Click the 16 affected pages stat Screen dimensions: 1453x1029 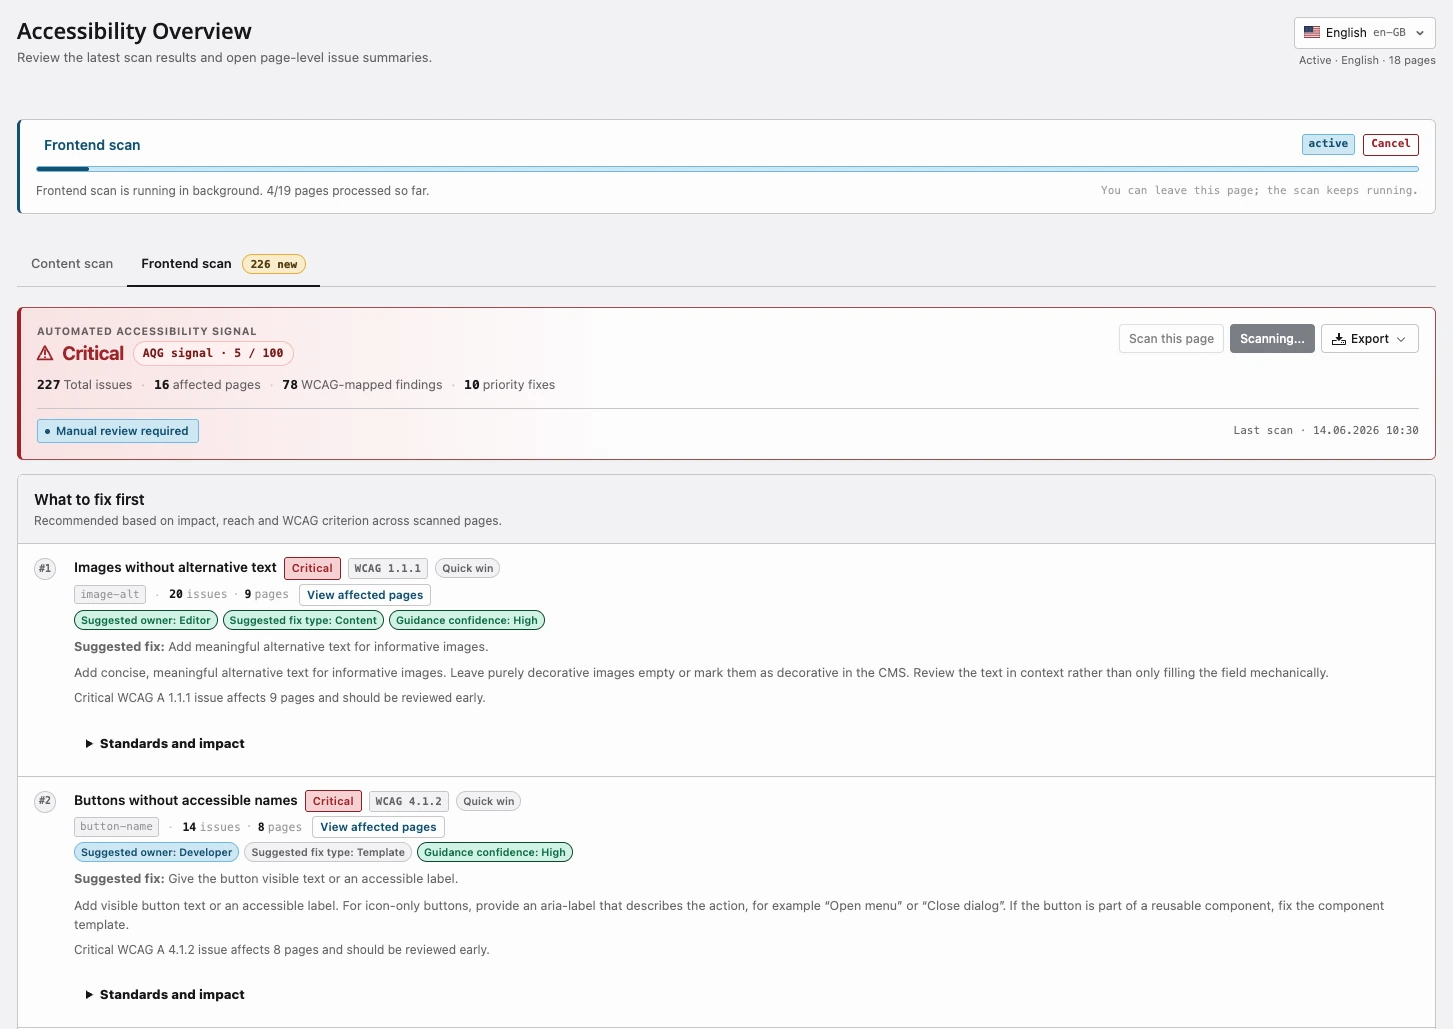[207, 385]
